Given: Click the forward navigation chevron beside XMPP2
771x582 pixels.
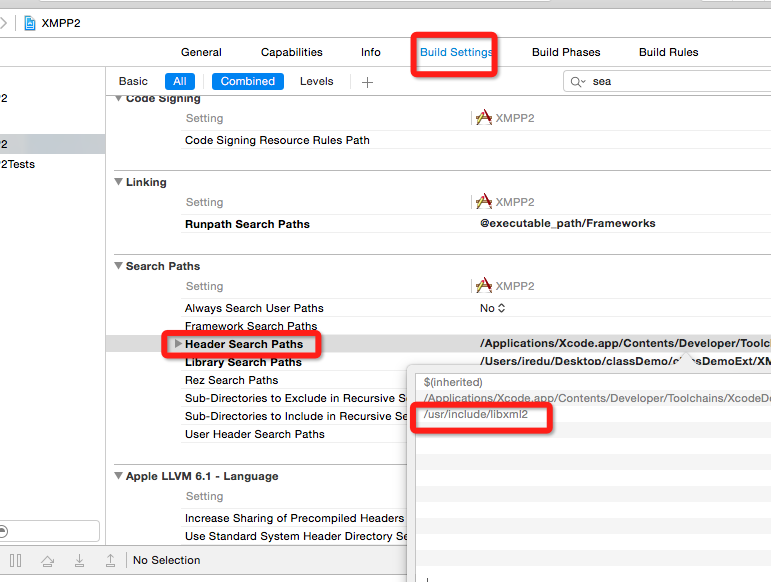Looking at the screenshot, I should point(3,23).
